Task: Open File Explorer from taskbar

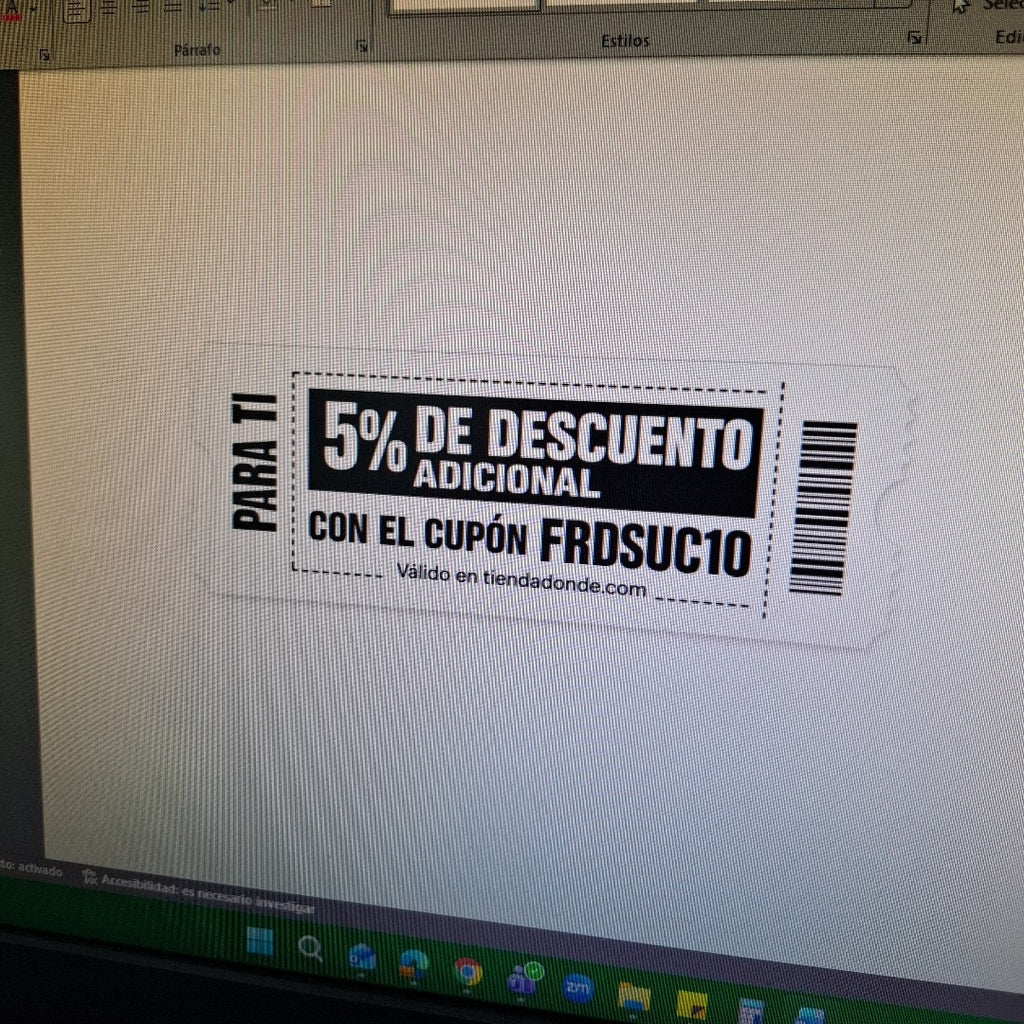Action: (633, 997)
